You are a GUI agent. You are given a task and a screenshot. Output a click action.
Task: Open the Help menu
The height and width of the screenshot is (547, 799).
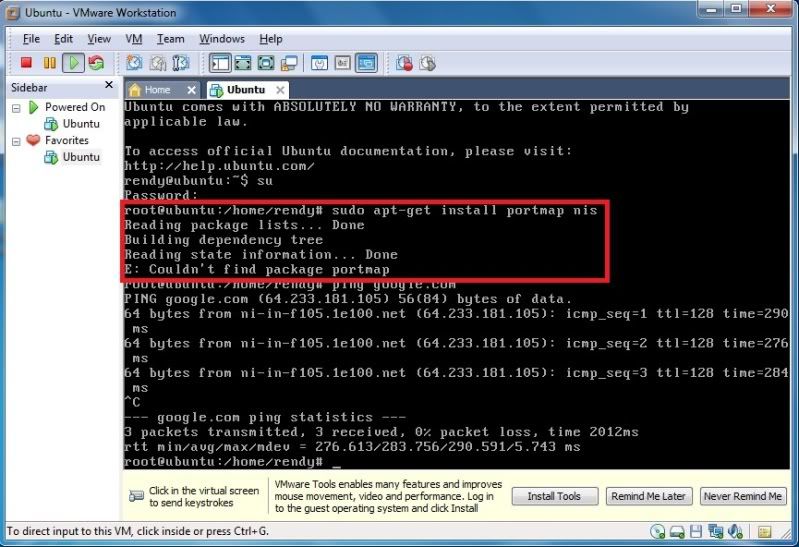click(x=271, y=39)
